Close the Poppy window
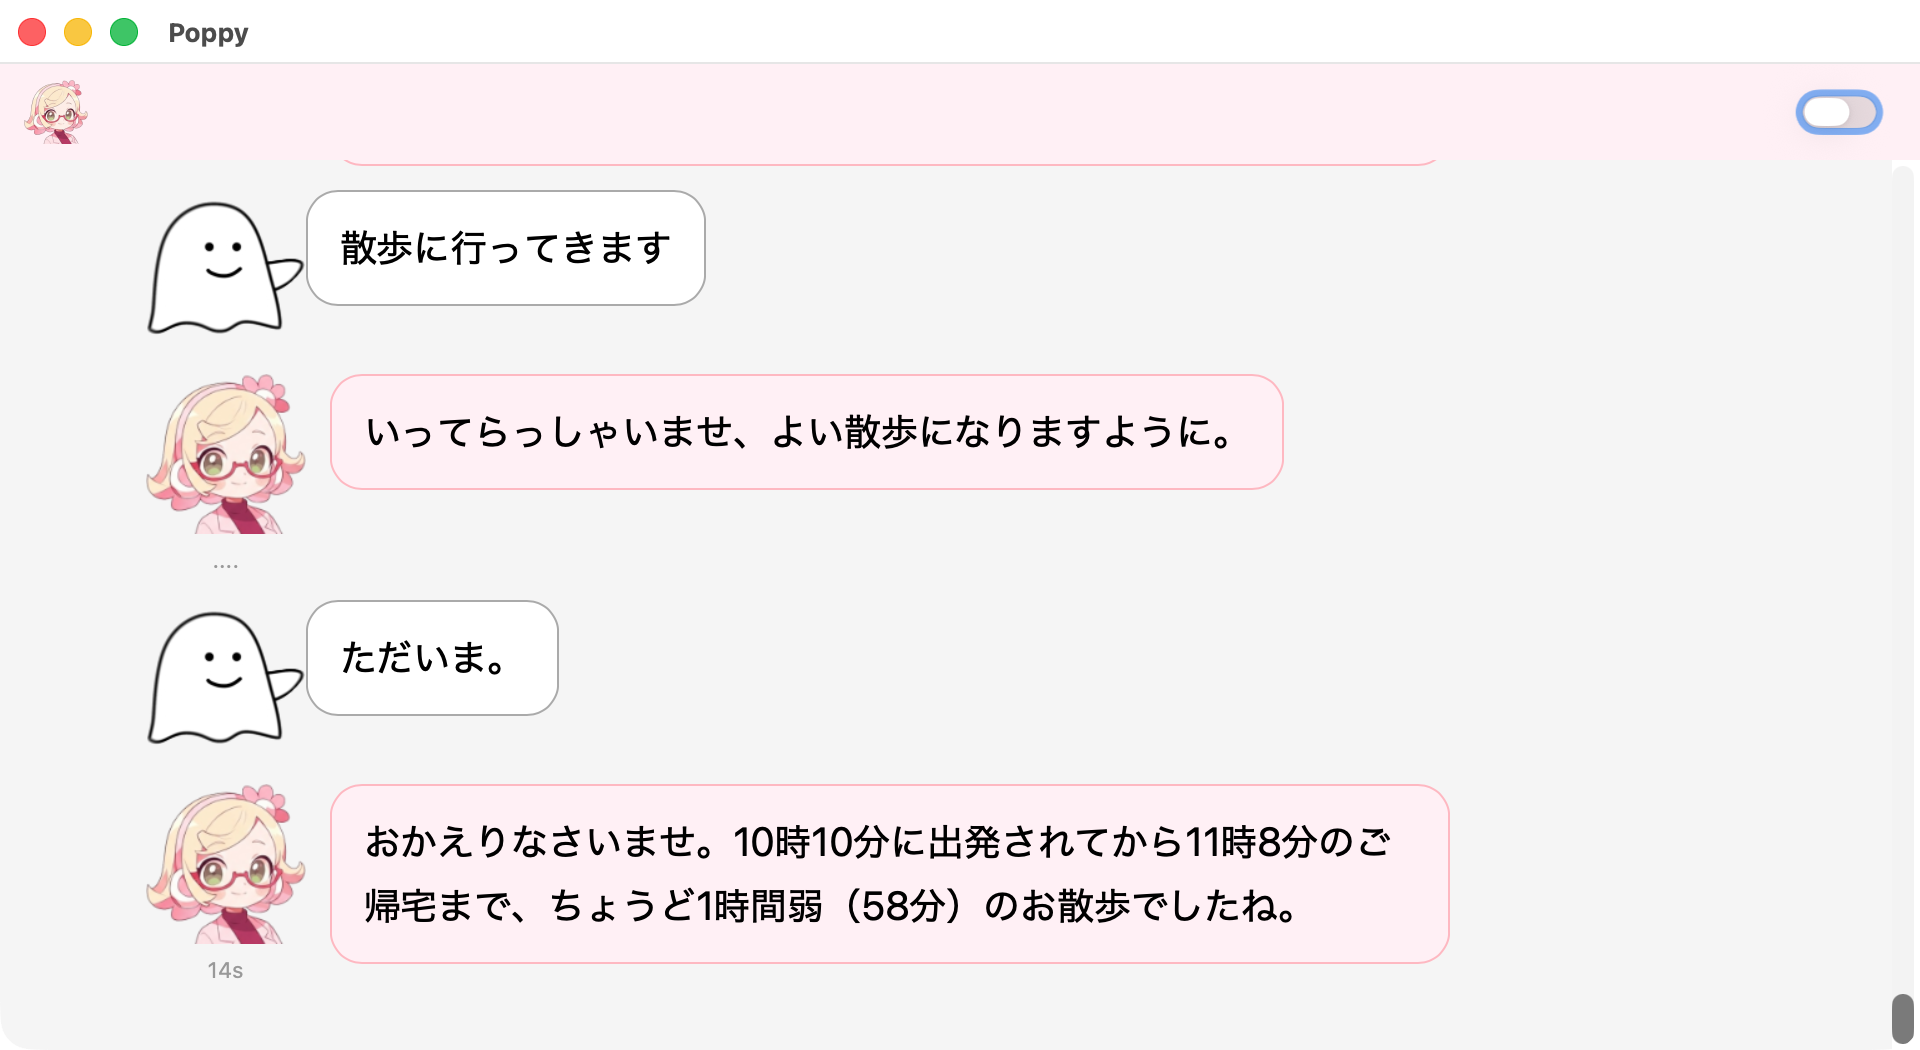The image size is (1920, 1050). tap(32, 33)
